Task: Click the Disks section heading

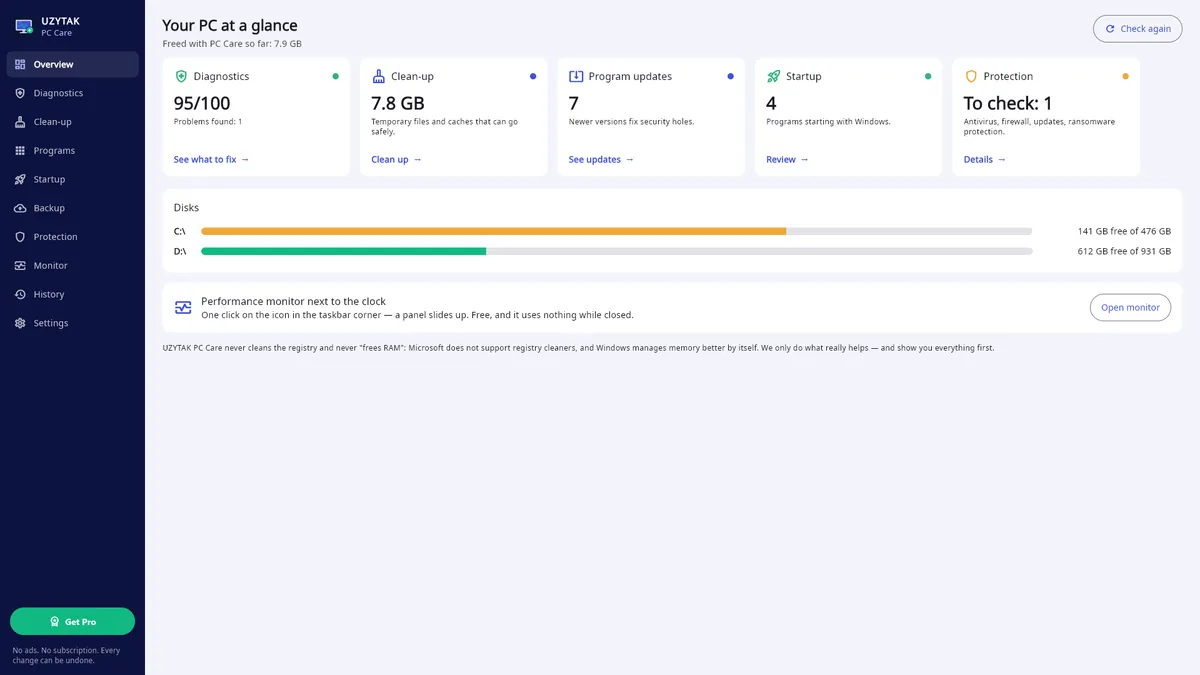Action: 186,208
